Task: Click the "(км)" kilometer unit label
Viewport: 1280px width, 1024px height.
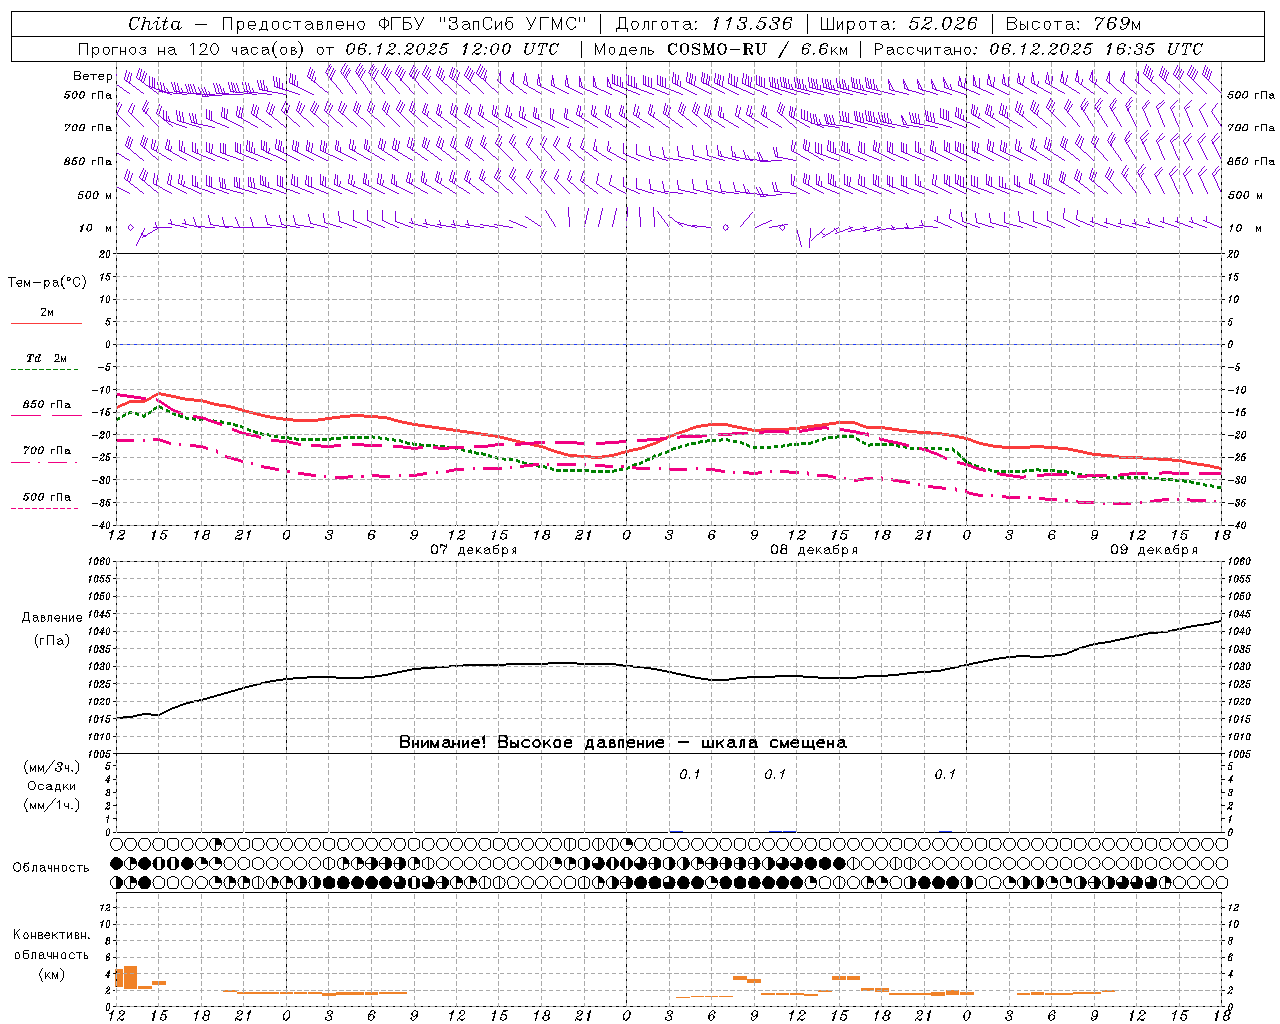Action: point(51,974)
